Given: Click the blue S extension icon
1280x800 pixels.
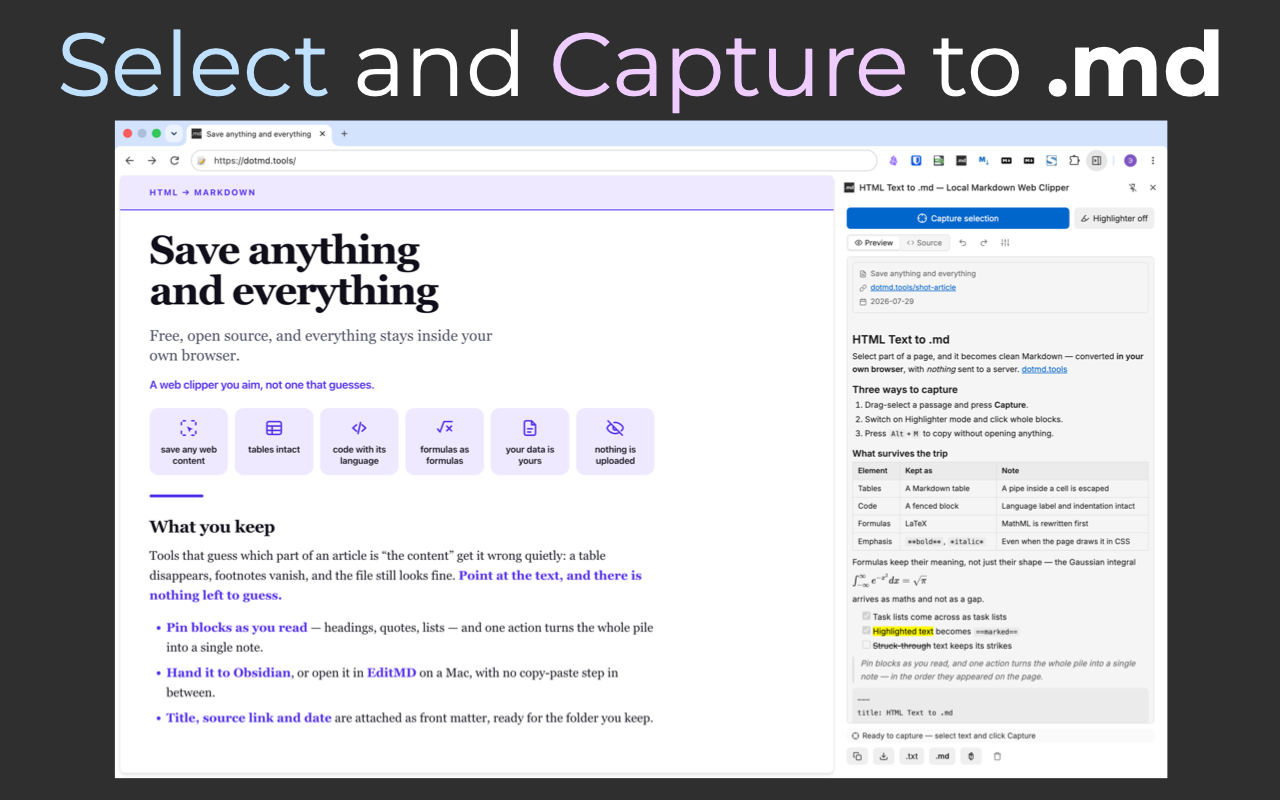Looking at the screenshot, I should pos(1051,160).
